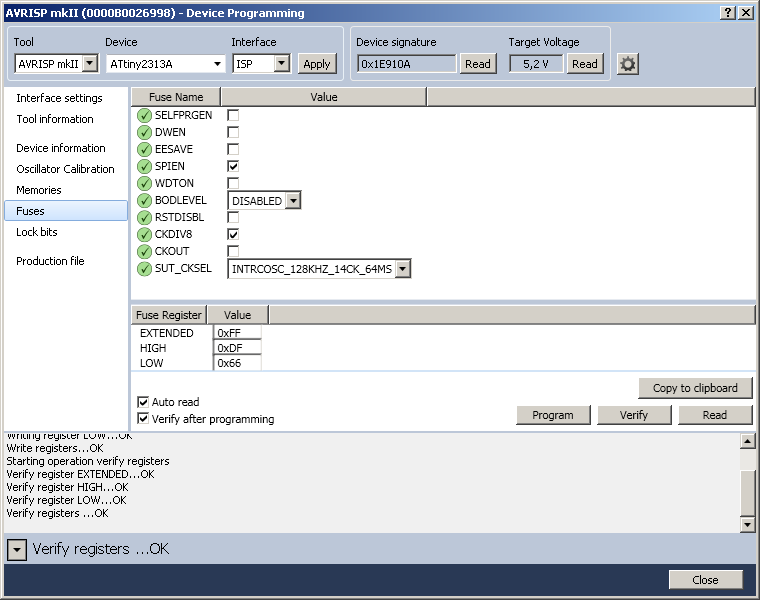Click the Value column header beside Fuse Register
The width and height of the screenshot is (760, 600).
[238, 315]
